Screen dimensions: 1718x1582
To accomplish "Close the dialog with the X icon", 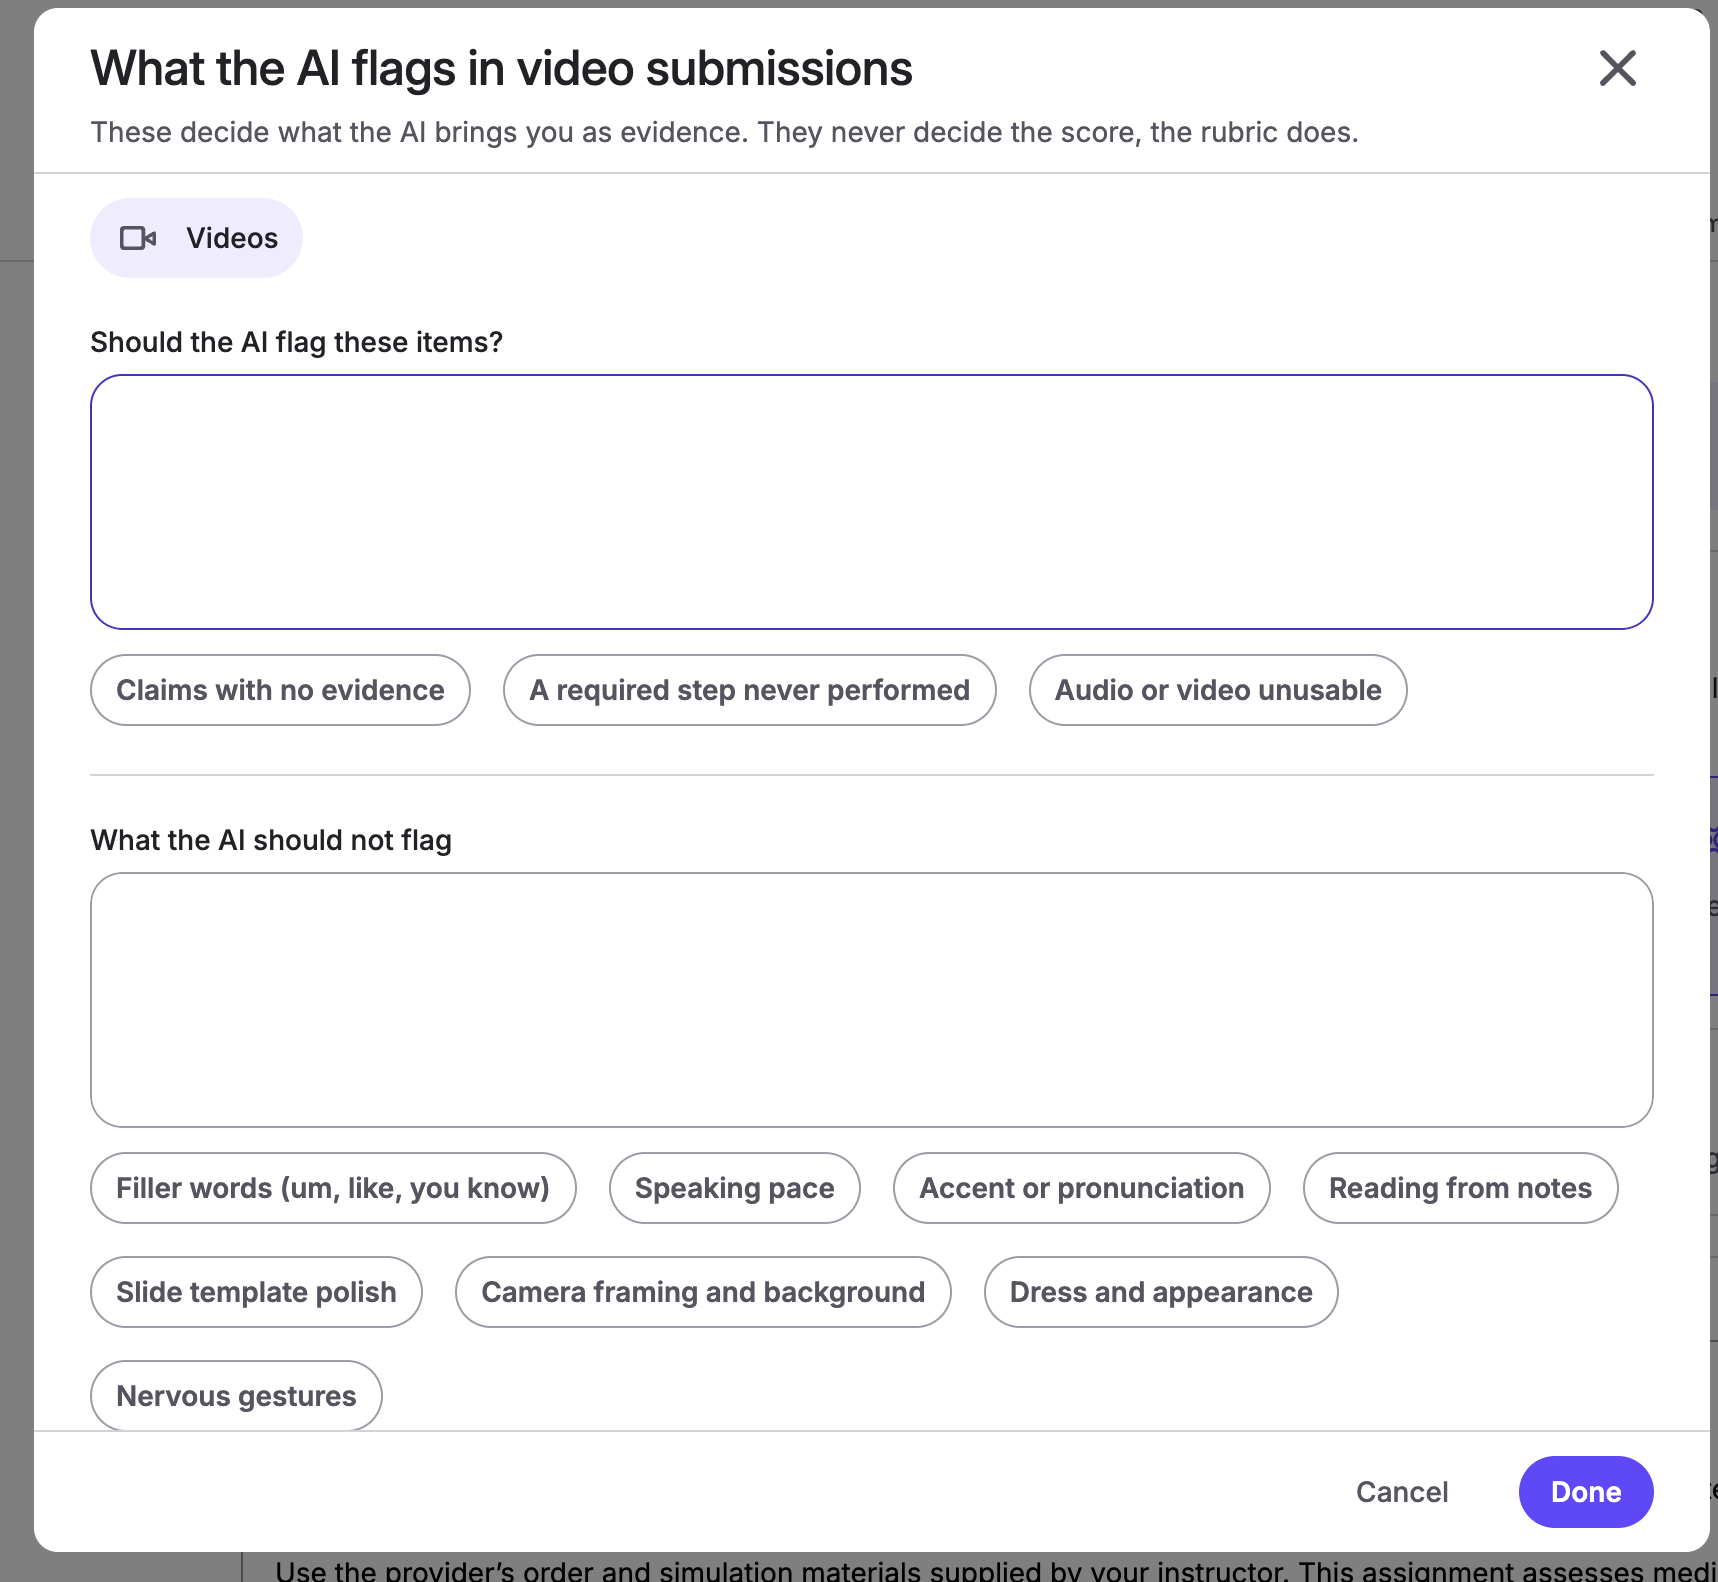I will tap(1617, 69).
